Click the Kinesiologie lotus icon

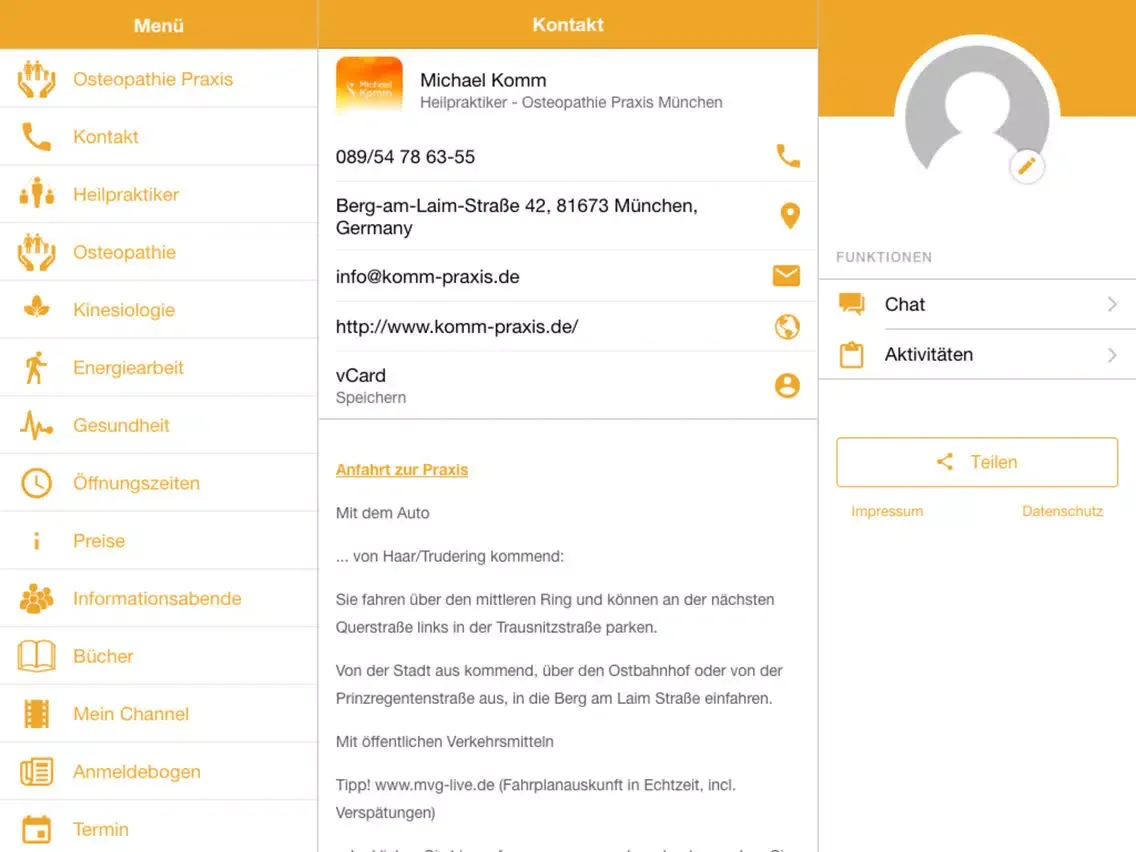click(x=36, y=309)
